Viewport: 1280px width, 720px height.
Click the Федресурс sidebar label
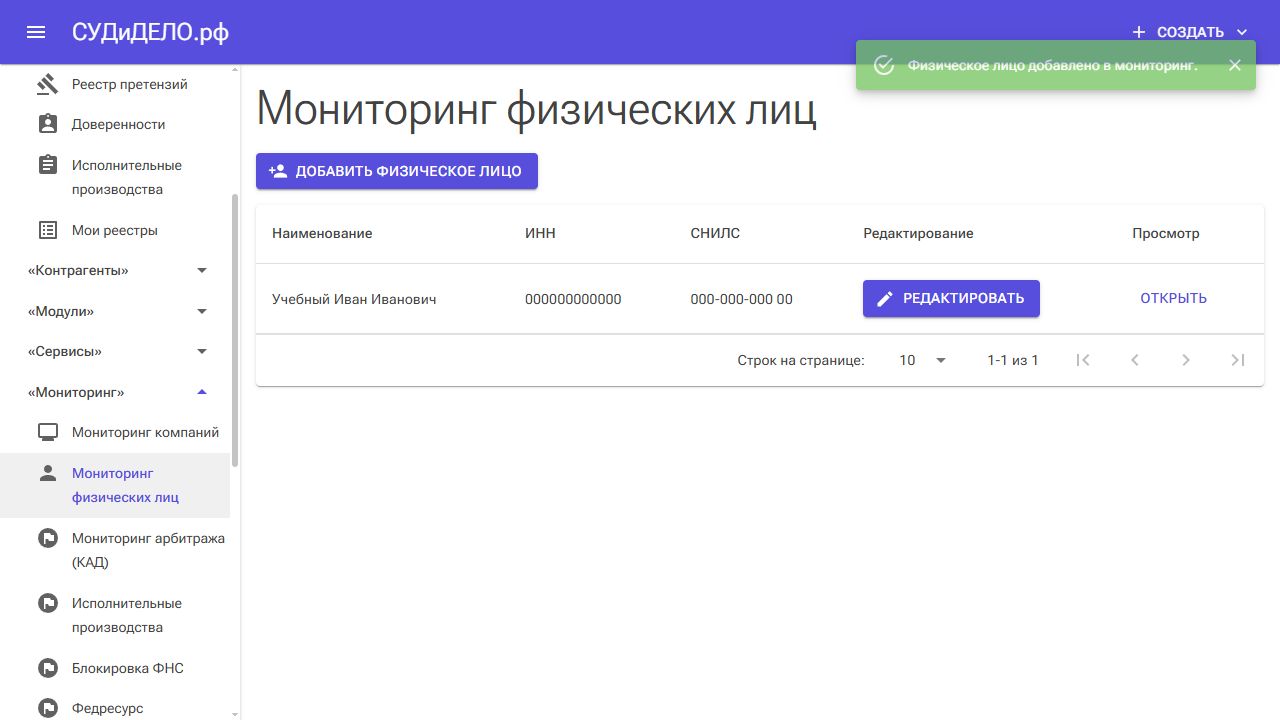click(x=108, y=708)
